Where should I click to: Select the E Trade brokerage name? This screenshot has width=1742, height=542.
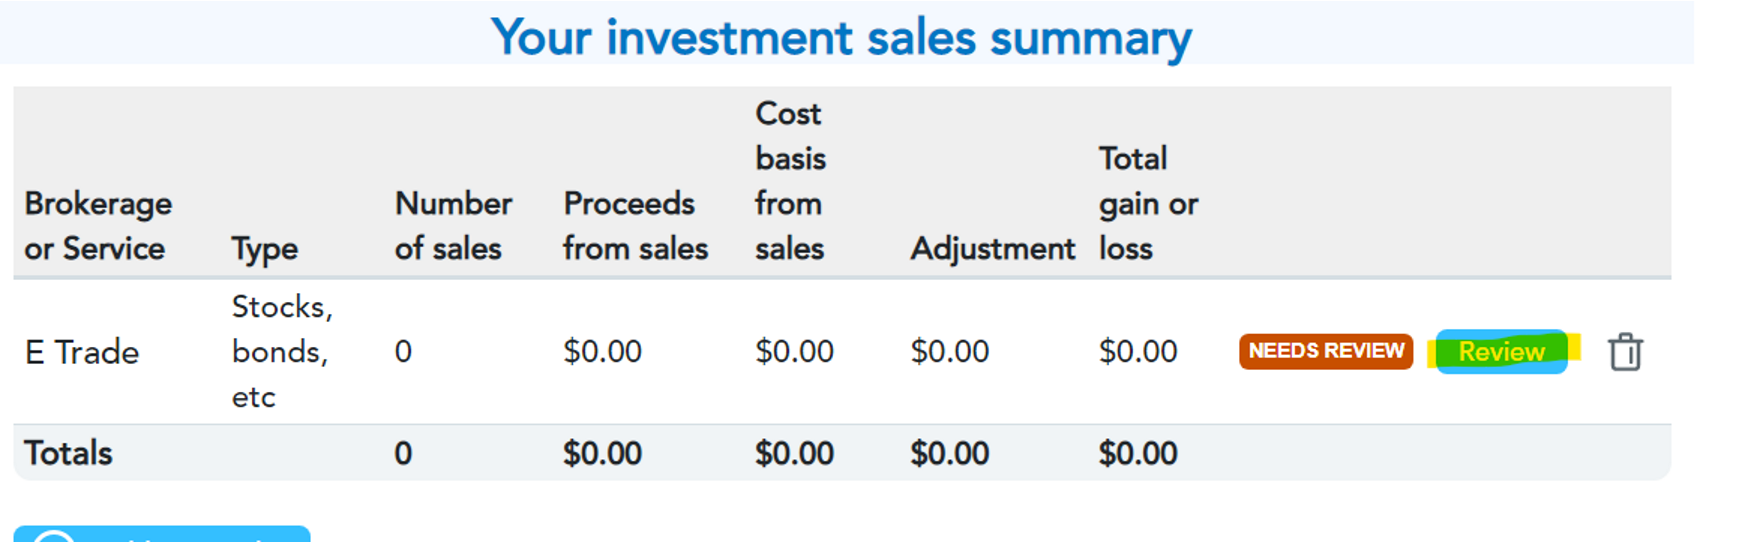(x=82, y=352)
